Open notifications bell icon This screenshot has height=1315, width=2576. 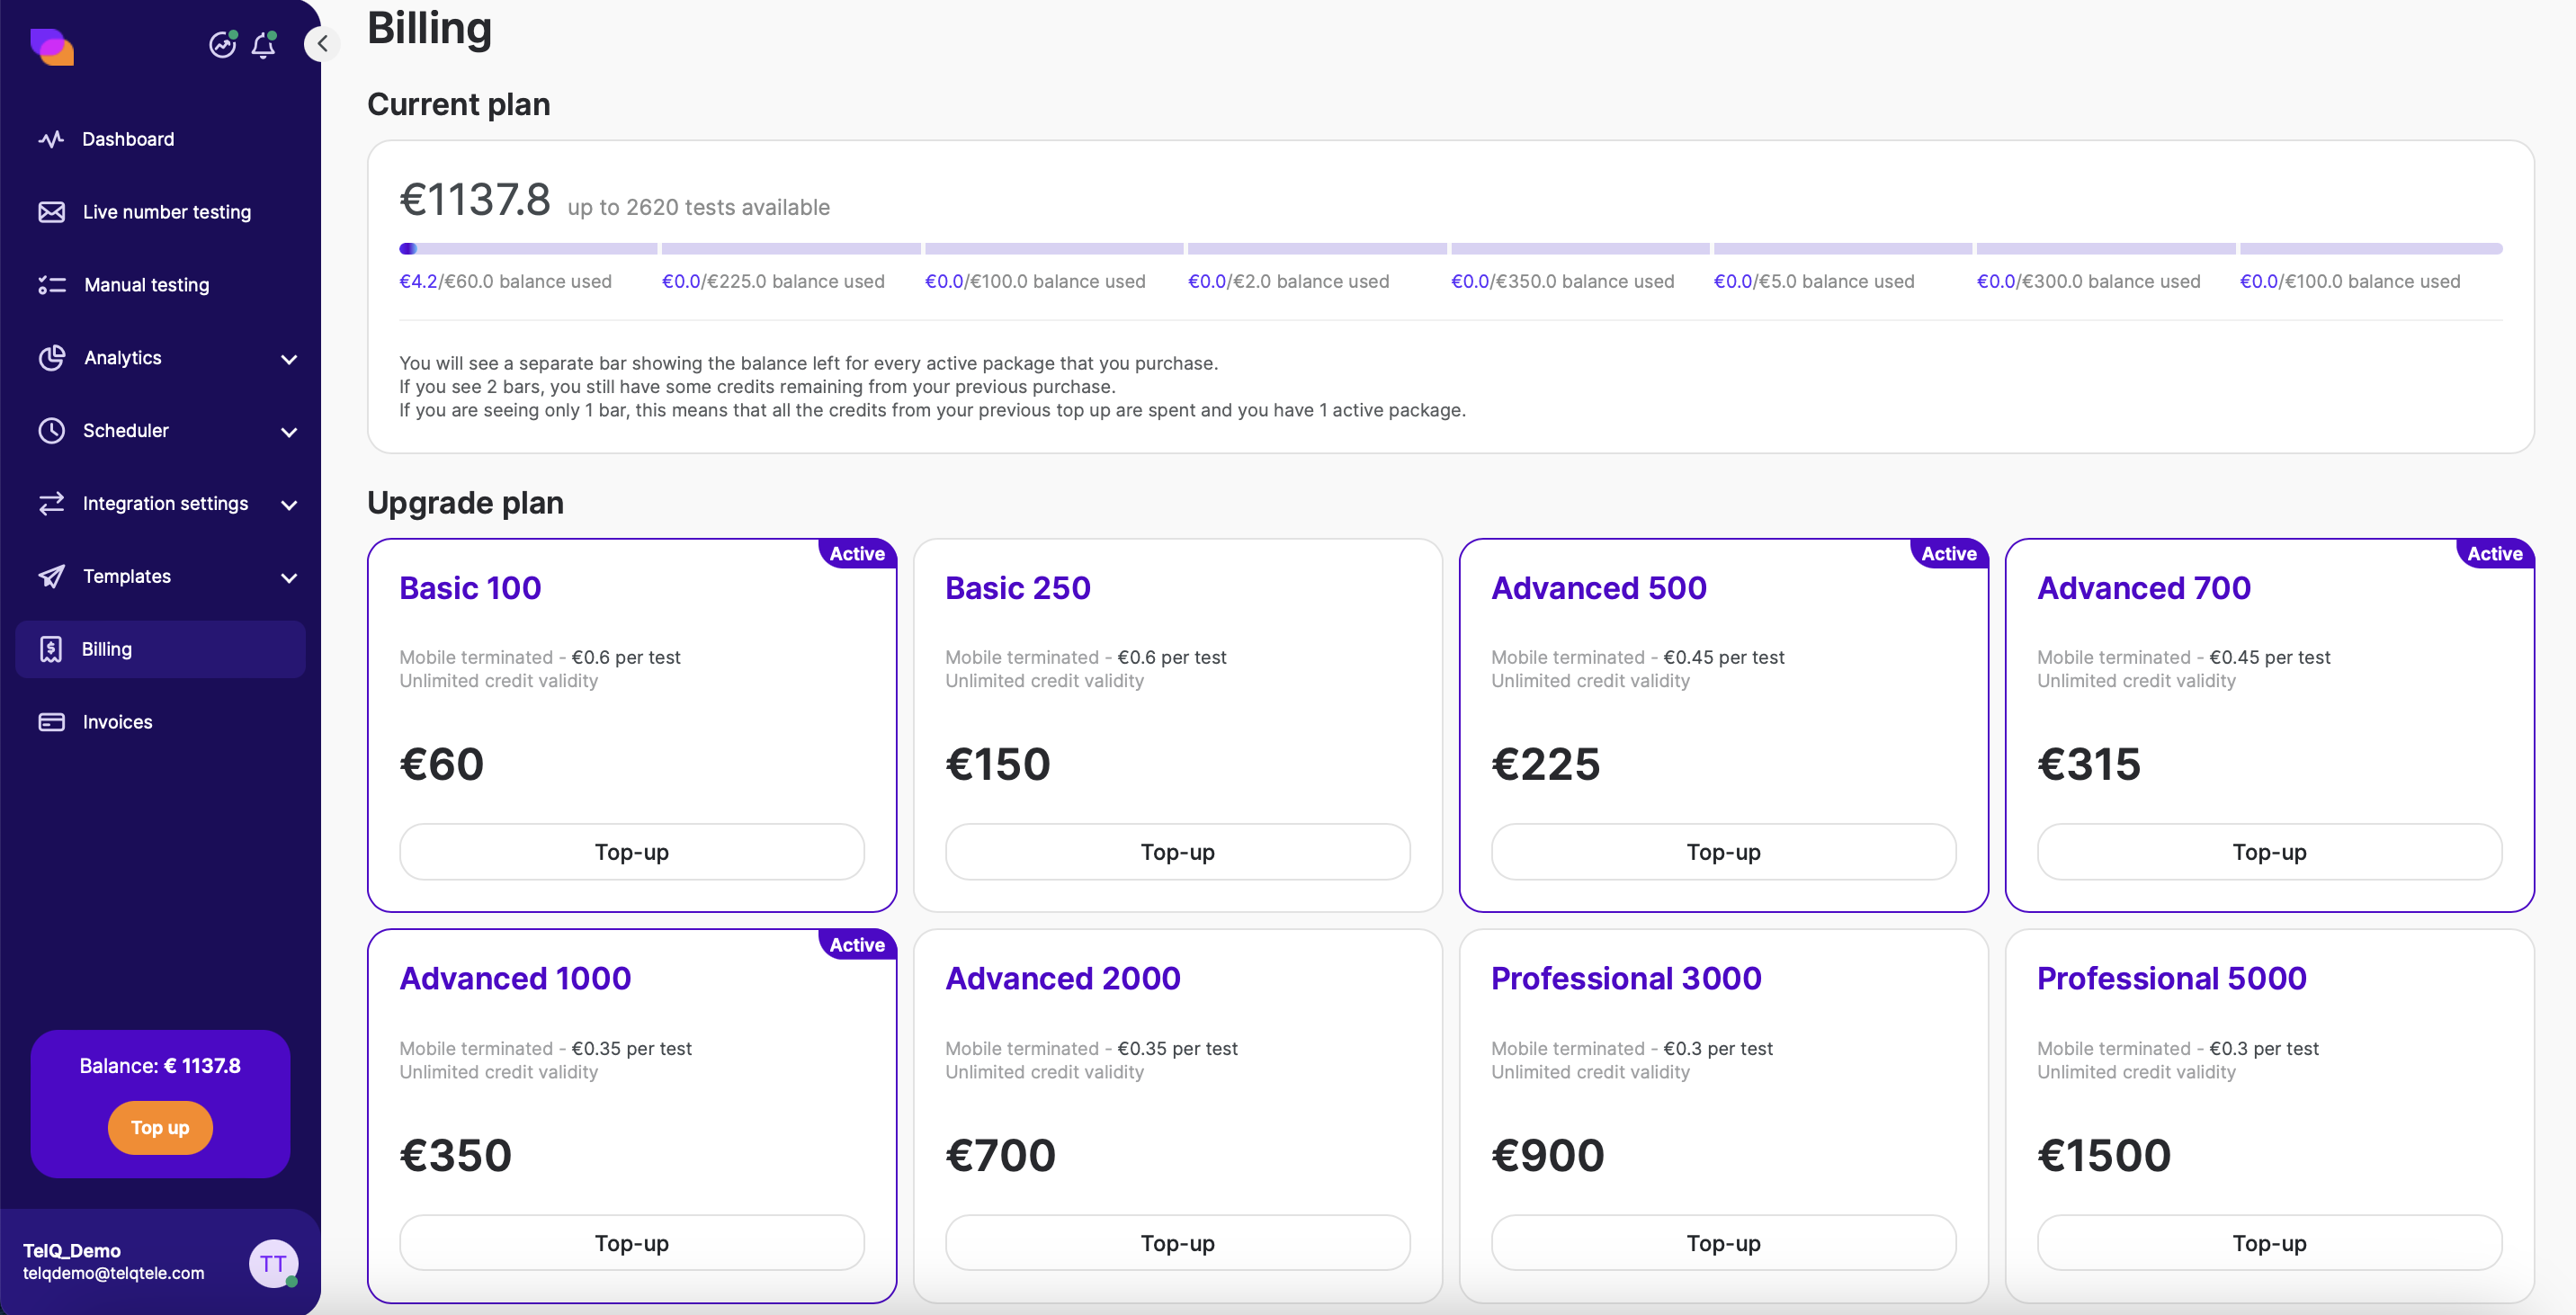click(264, 45)
